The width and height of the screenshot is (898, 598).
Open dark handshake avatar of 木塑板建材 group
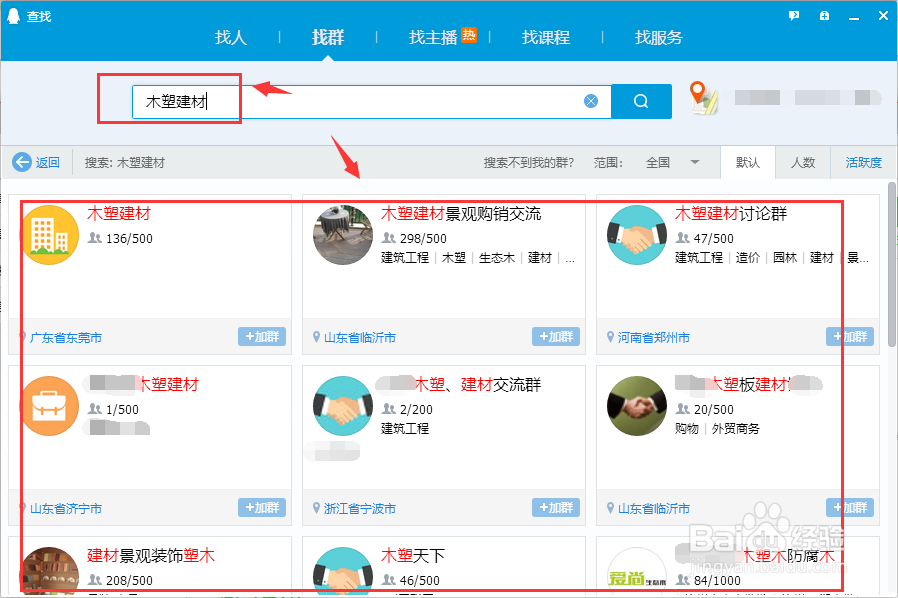[637, 406]
